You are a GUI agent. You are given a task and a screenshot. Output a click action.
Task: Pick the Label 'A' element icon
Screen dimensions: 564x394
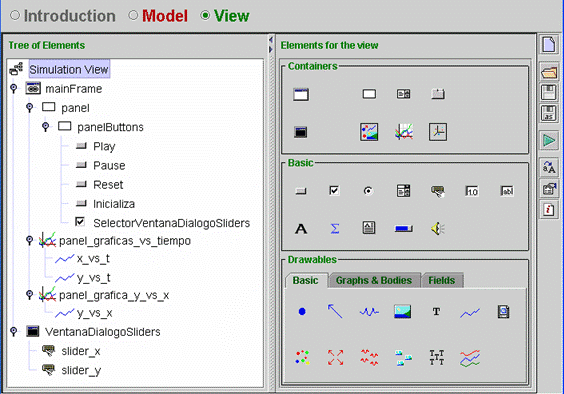[301, 229]
